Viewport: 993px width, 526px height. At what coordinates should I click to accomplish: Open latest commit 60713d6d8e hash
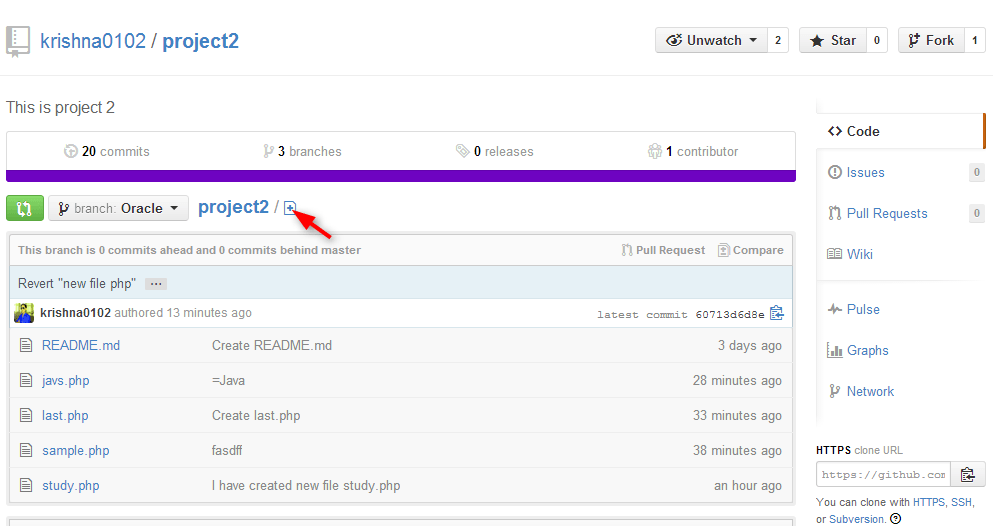(730, 315)
